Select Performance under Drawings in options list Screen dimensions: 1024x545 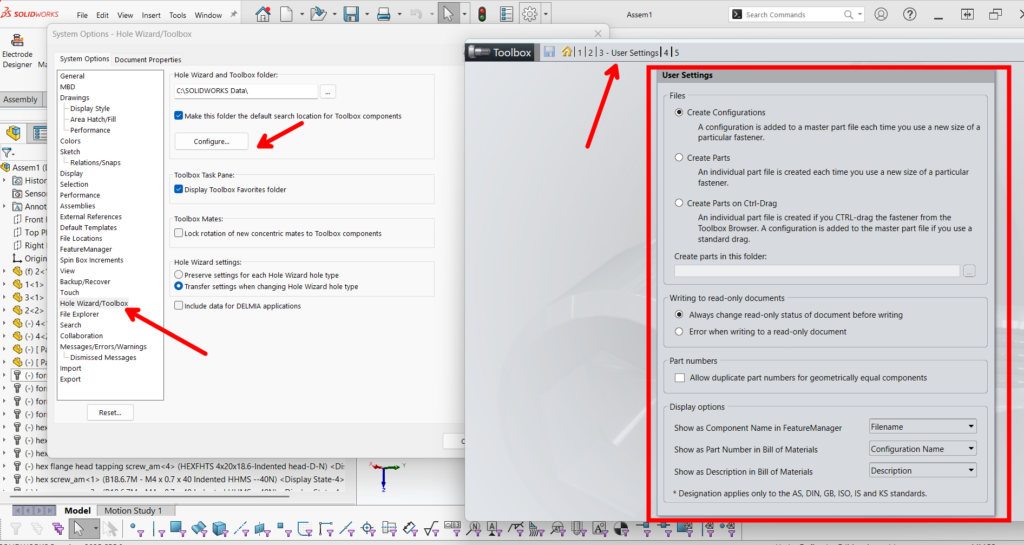point(90,130)
